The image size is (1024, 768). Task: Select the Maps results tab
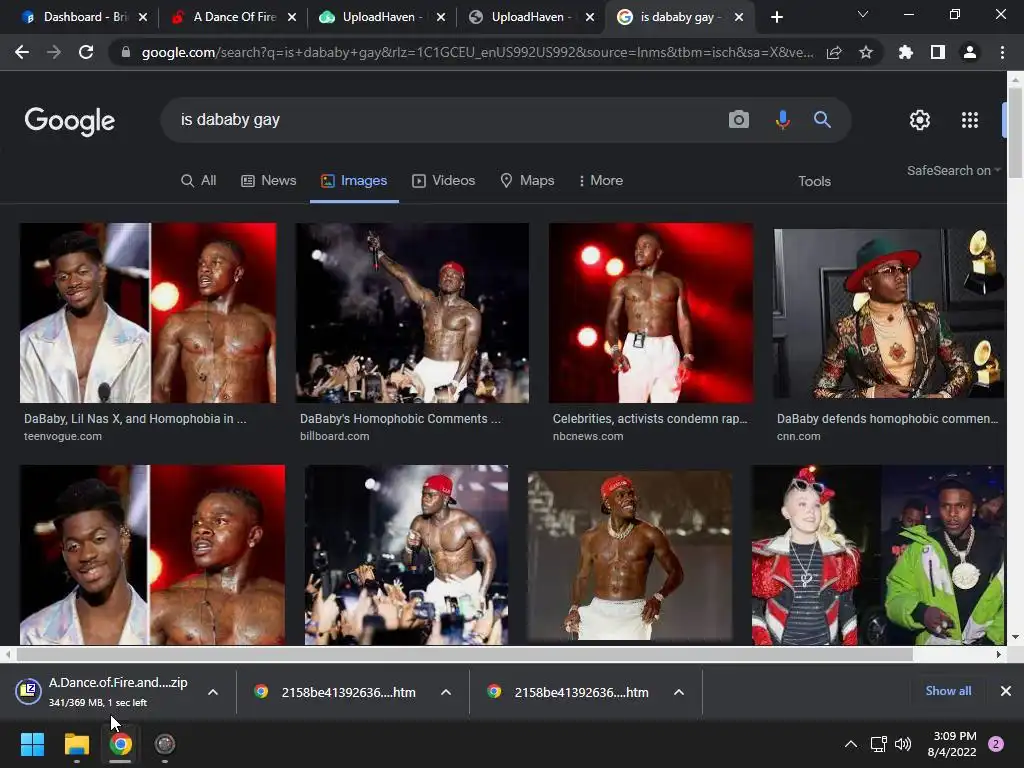pos(527,180)
